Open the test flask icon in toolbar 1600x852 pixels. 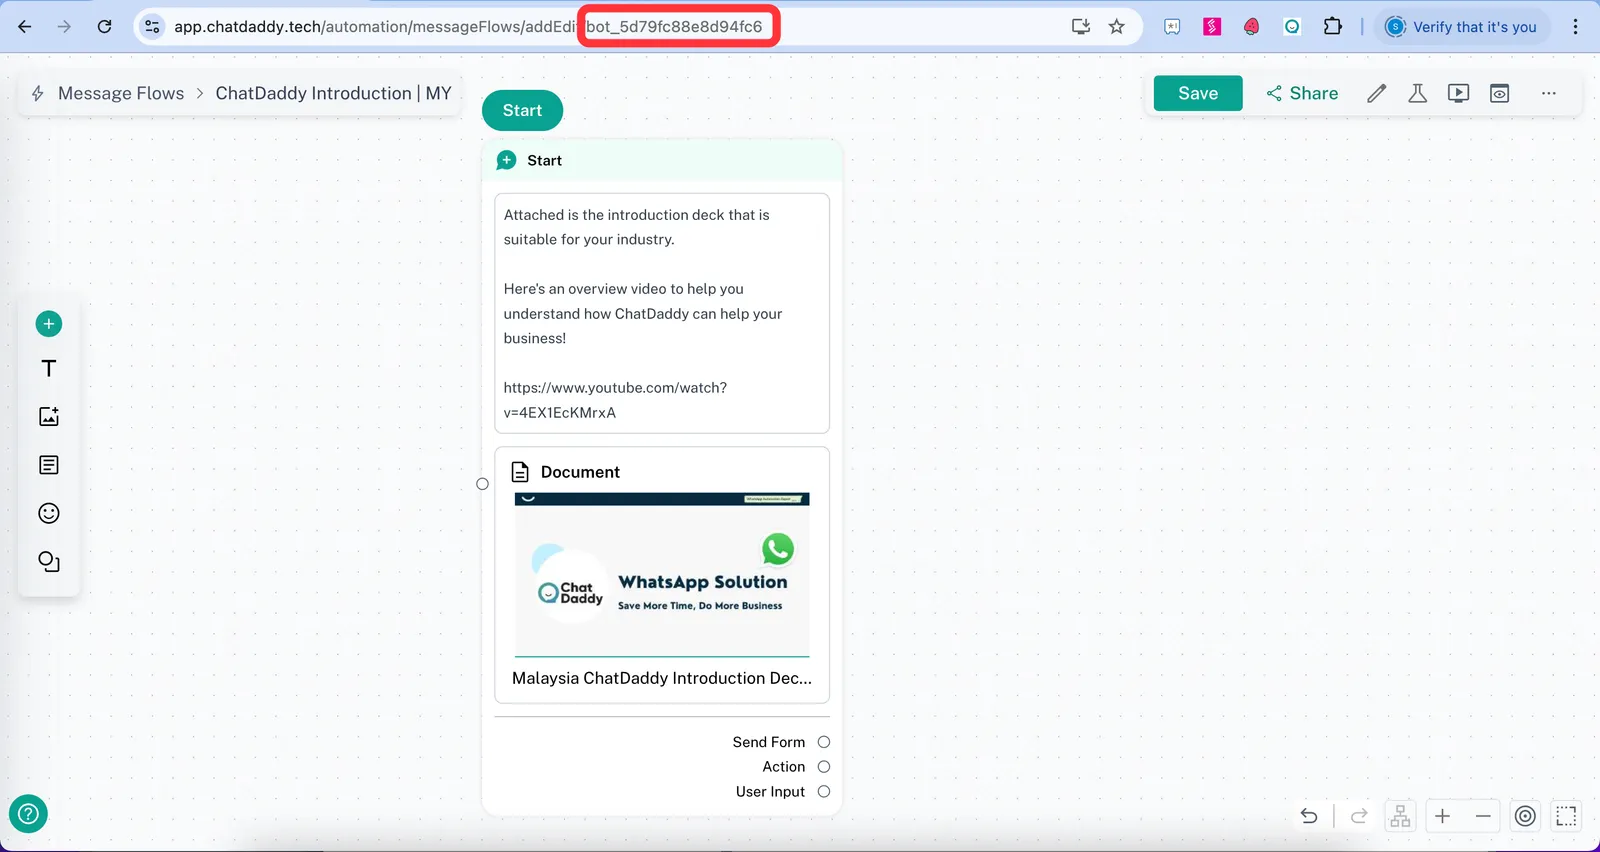click(x=1417, y=93)
